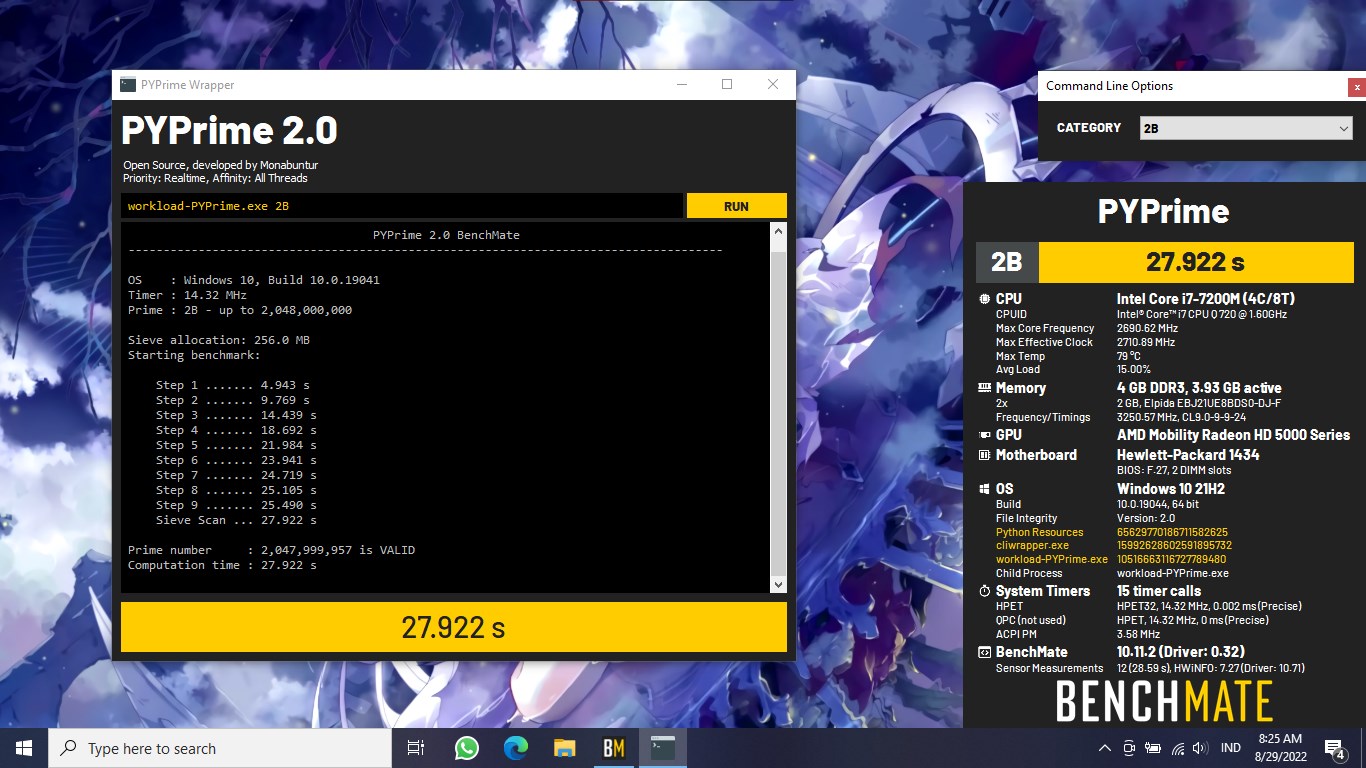Click the PYPrime Wrapper console icon in the taskbar

(x=663, y=748)
